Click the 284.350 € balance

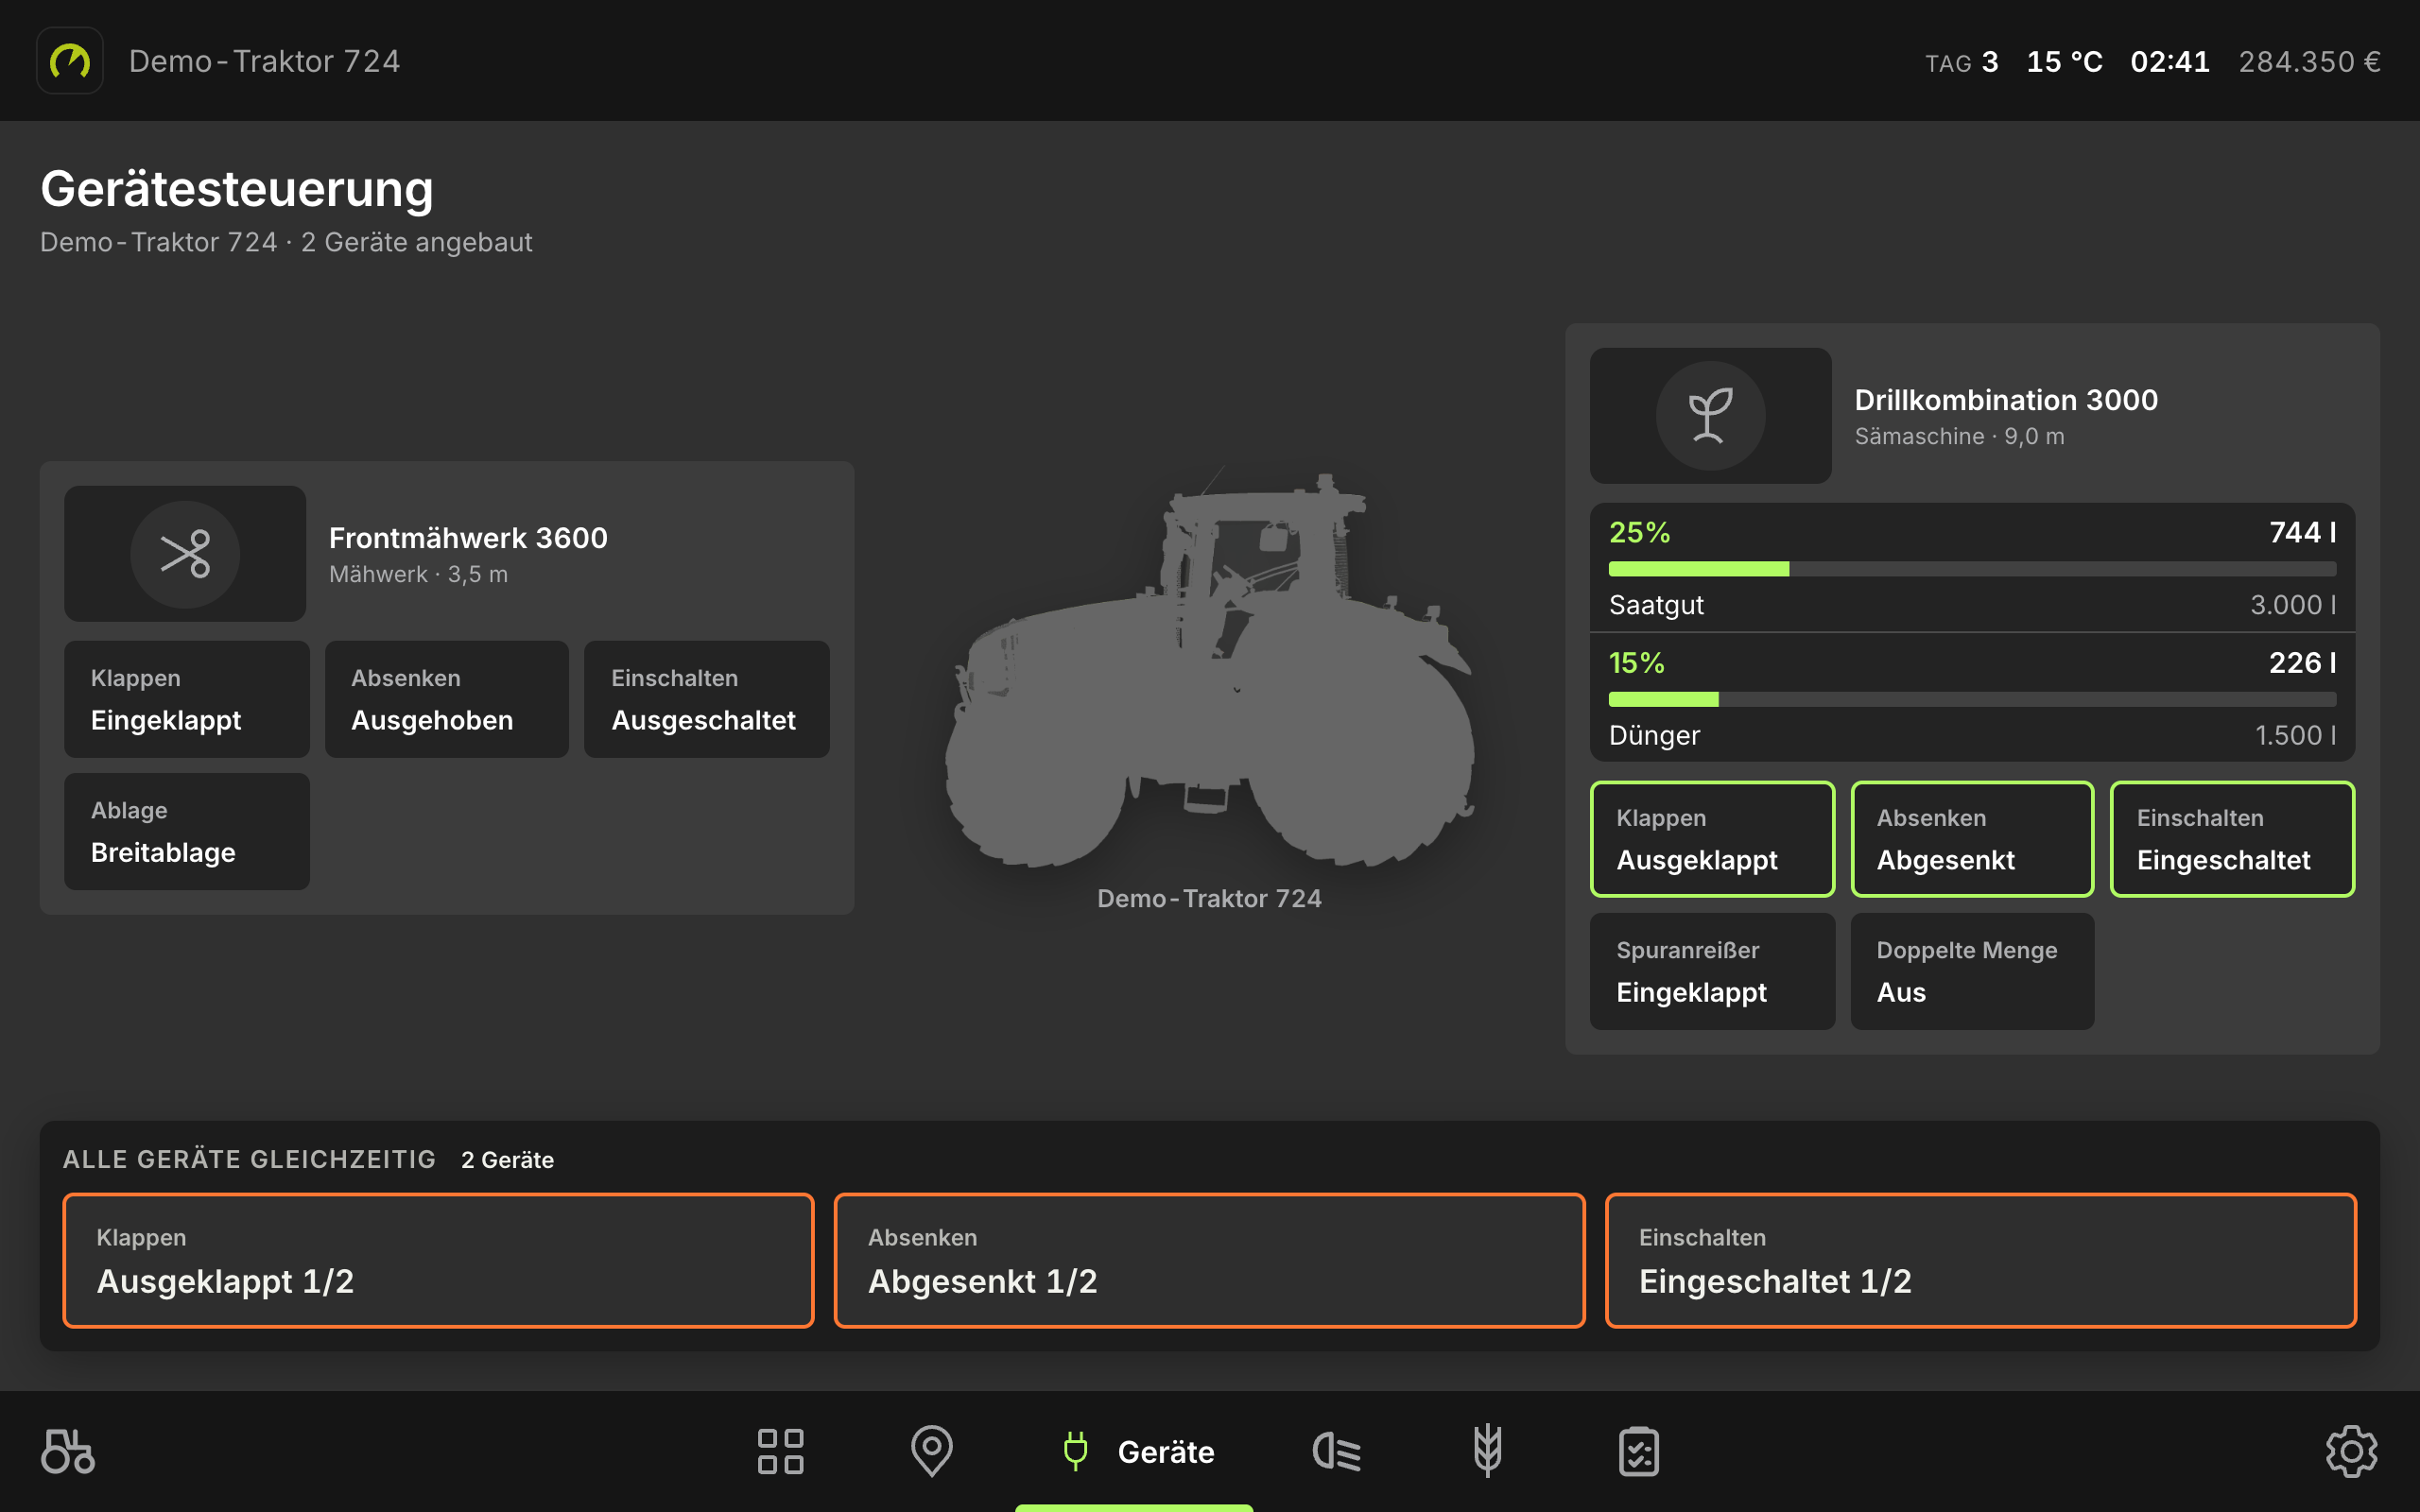(2309, 62)
